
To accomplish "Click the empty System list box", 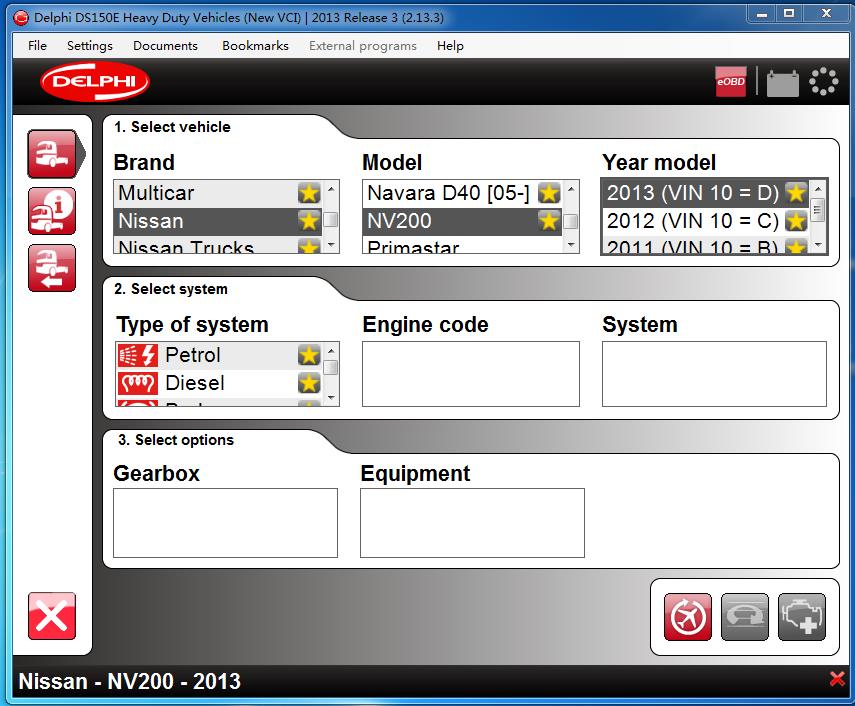I will (714, 374).
